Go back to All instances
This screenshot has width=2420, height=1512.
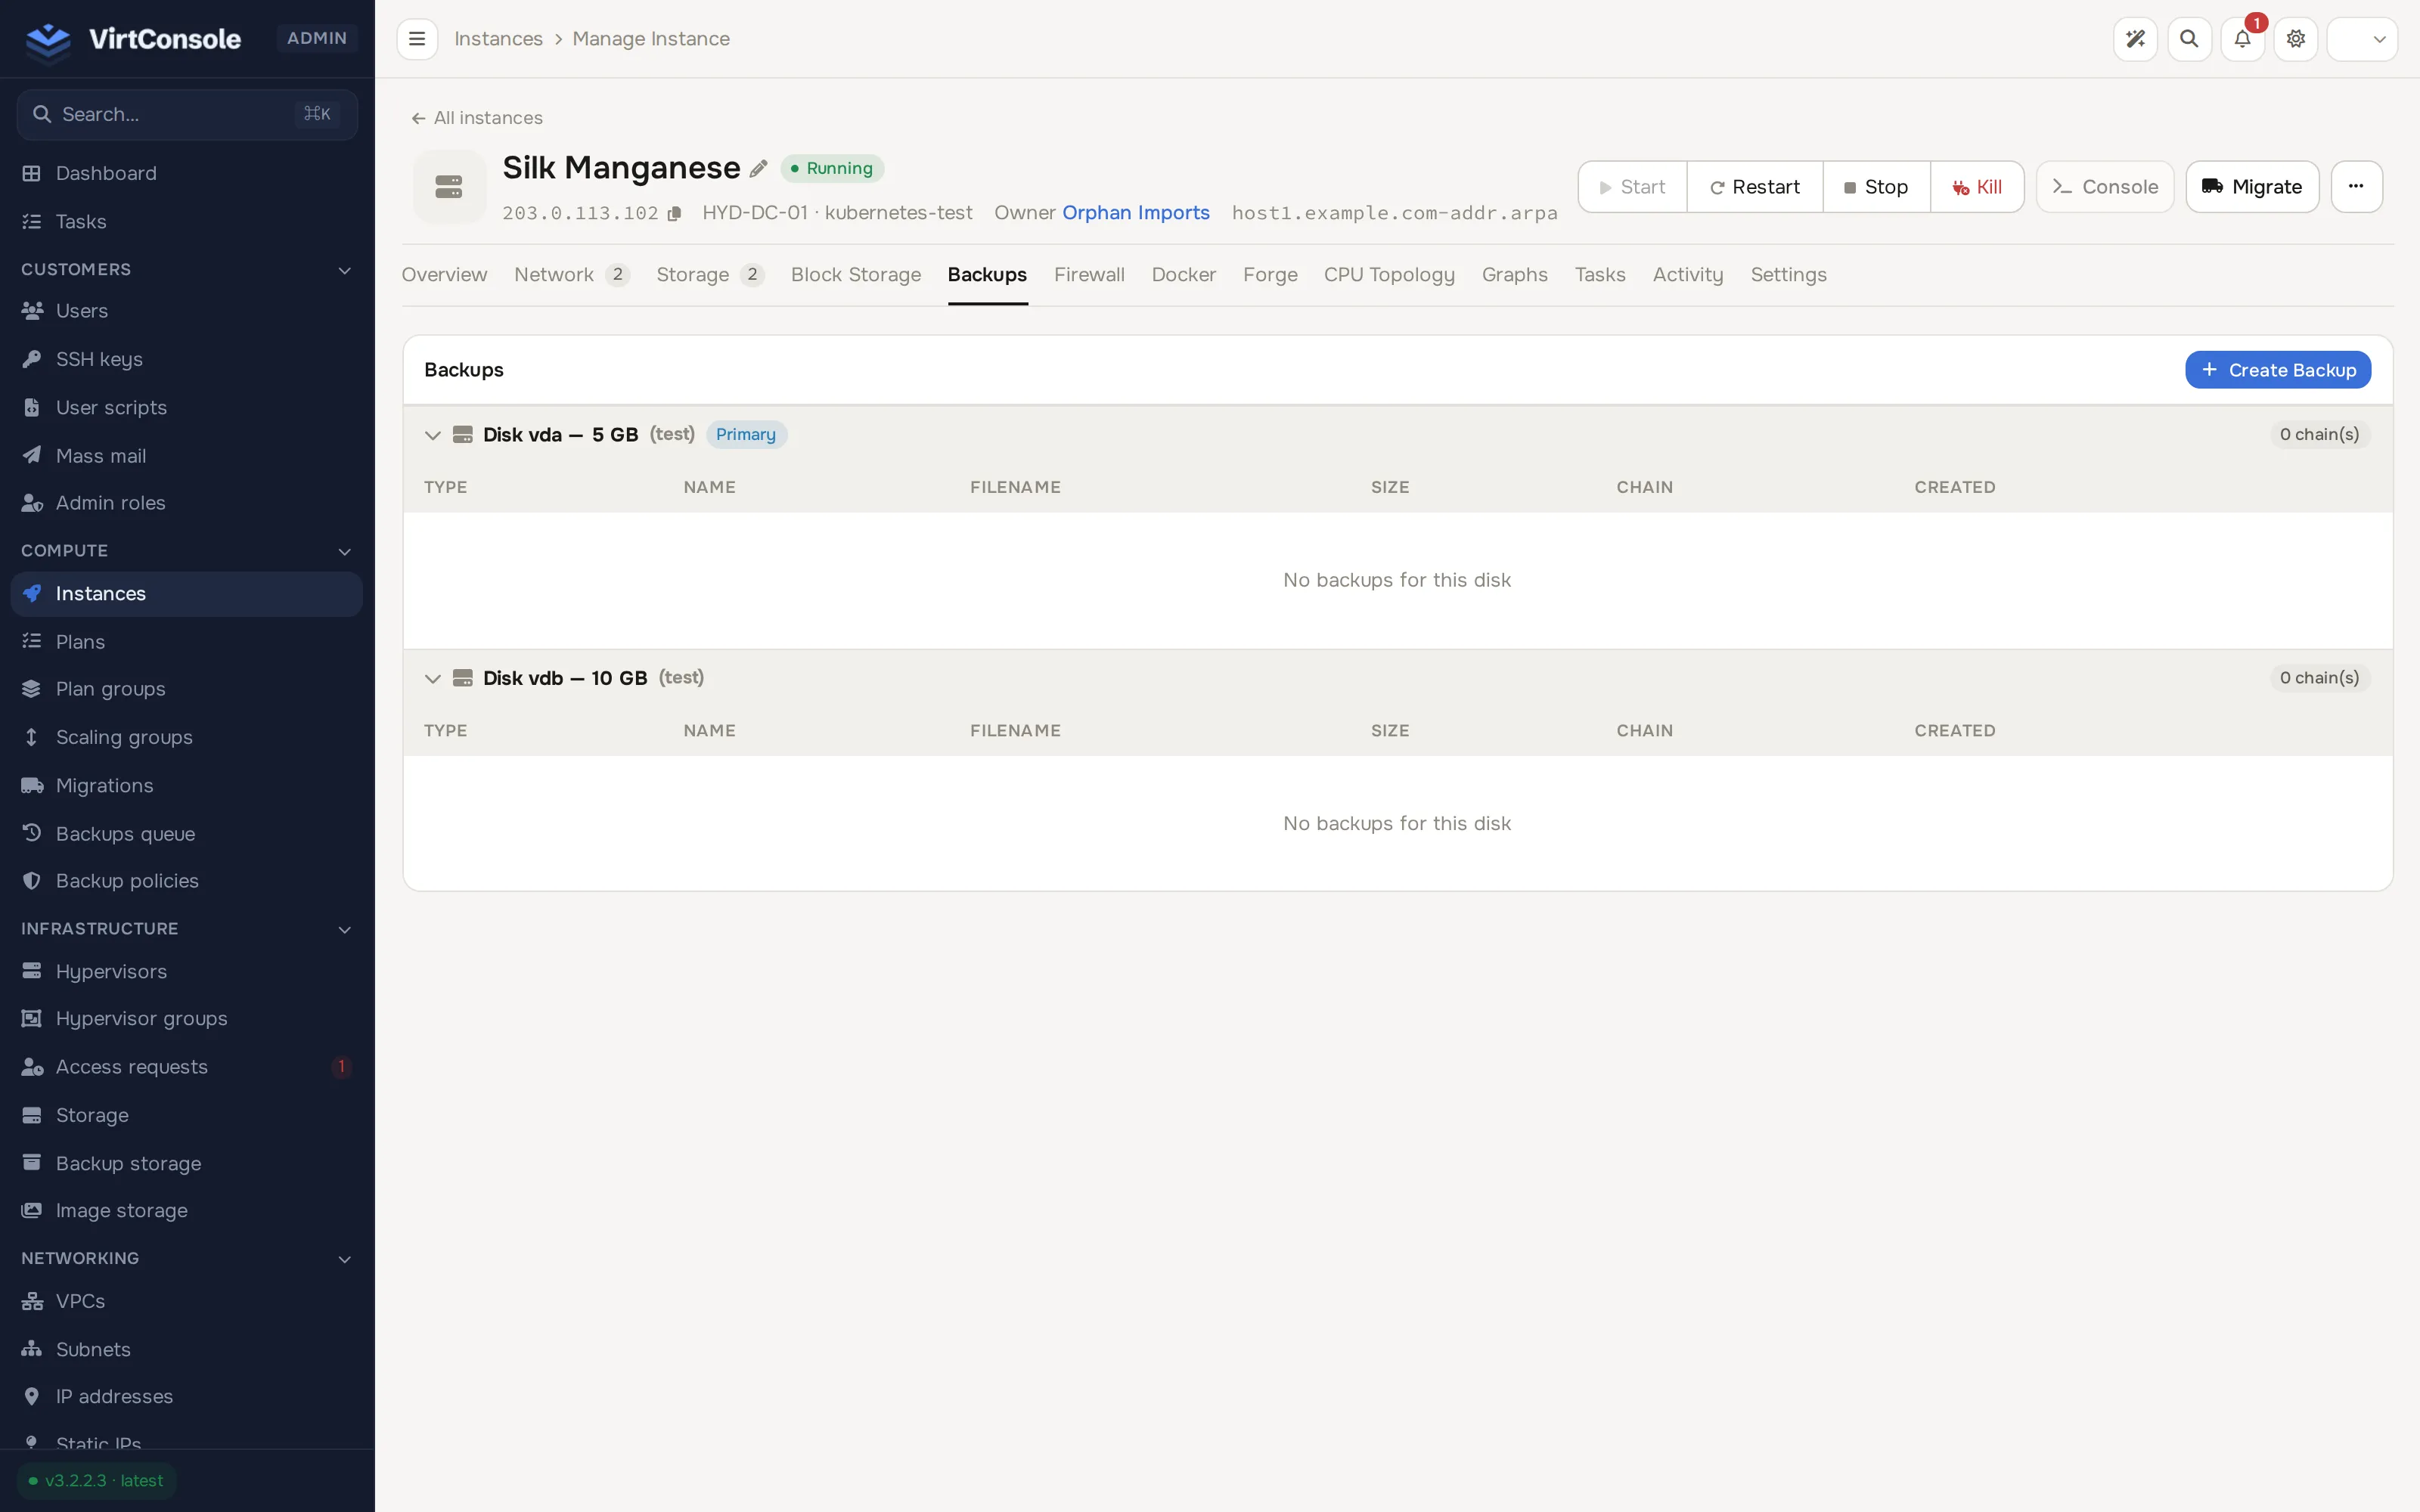point(477,118)
